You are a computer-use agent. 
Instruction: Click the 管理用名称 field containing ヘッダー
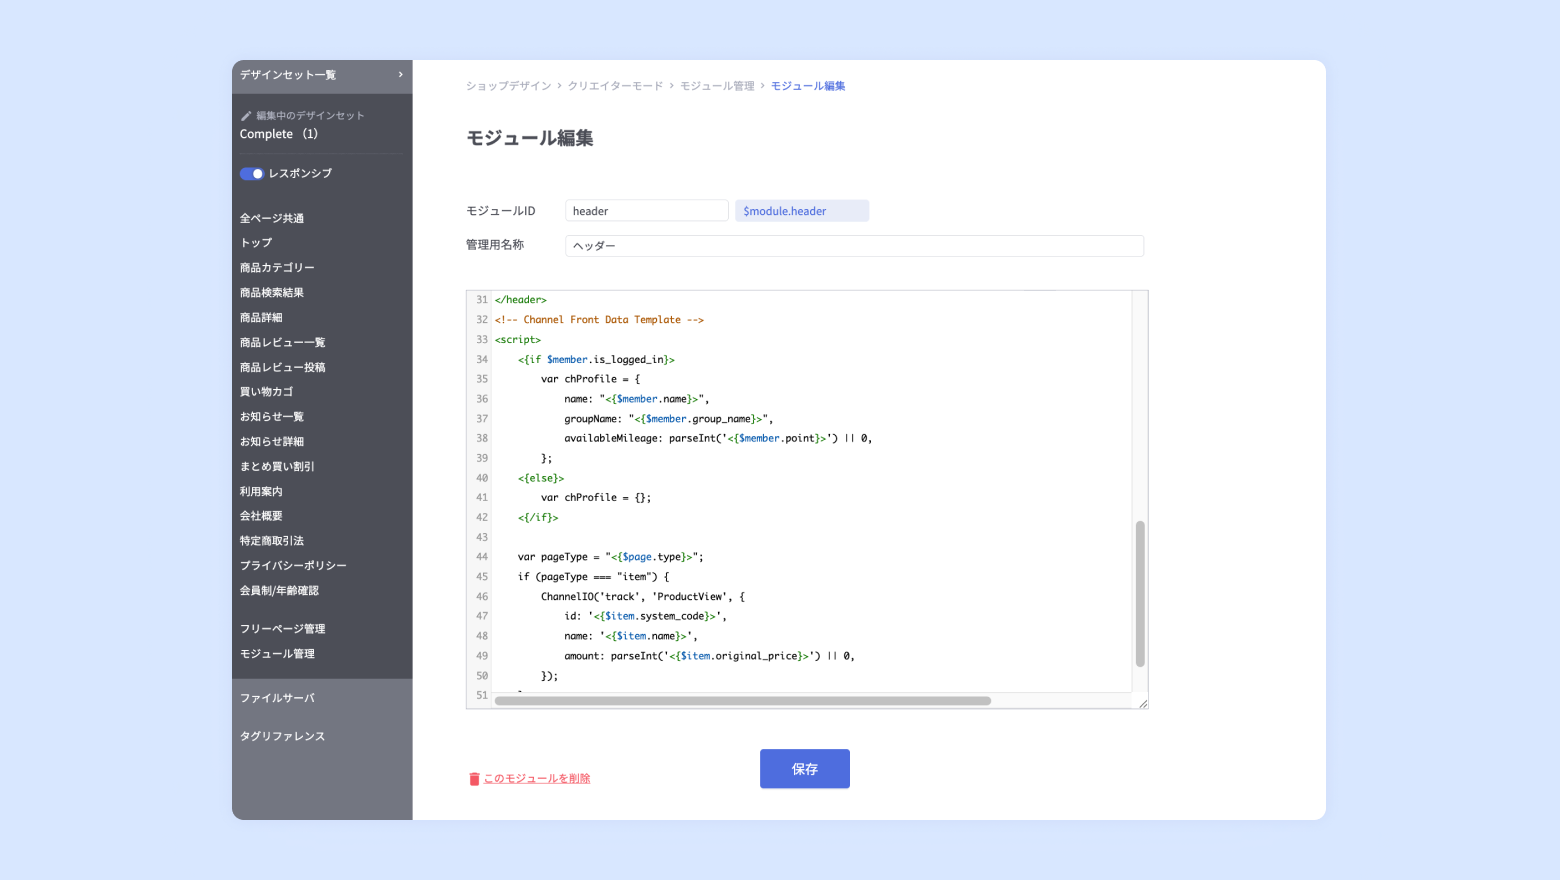(854, 246)
